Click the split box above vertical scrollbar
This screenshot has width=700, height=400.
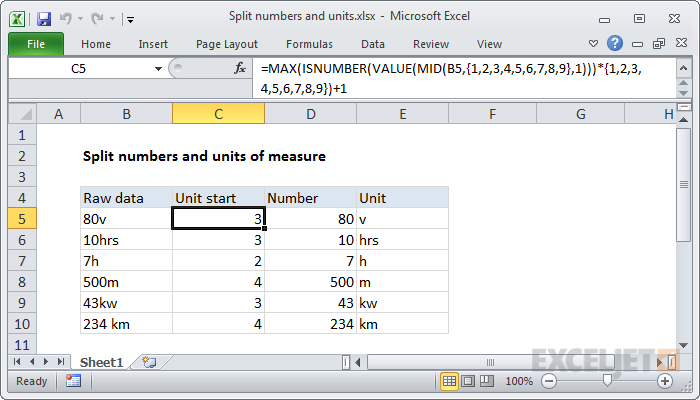(x=683, y=107)
